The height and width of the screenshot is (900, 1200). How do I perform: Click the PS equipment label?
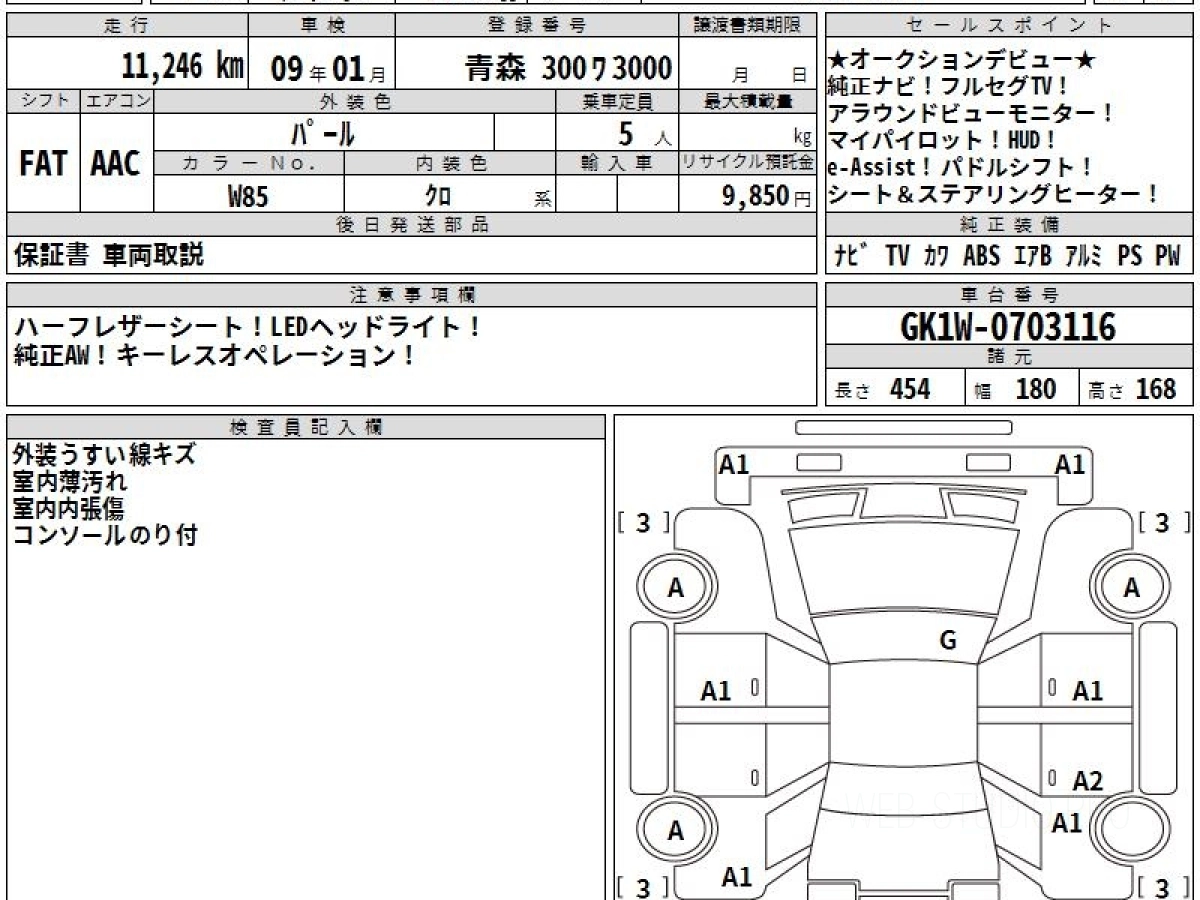tap(1129, 256)
